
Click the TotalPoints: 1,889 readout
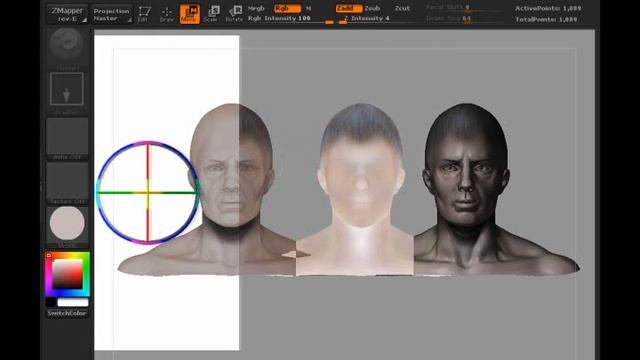(x=546, y=19)
